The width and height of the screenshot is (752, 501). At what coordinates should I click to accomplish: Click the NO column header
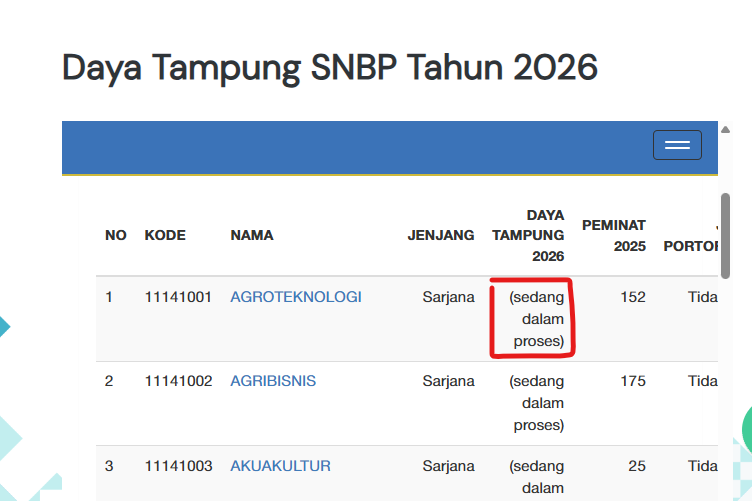click(x=116, y=235)
